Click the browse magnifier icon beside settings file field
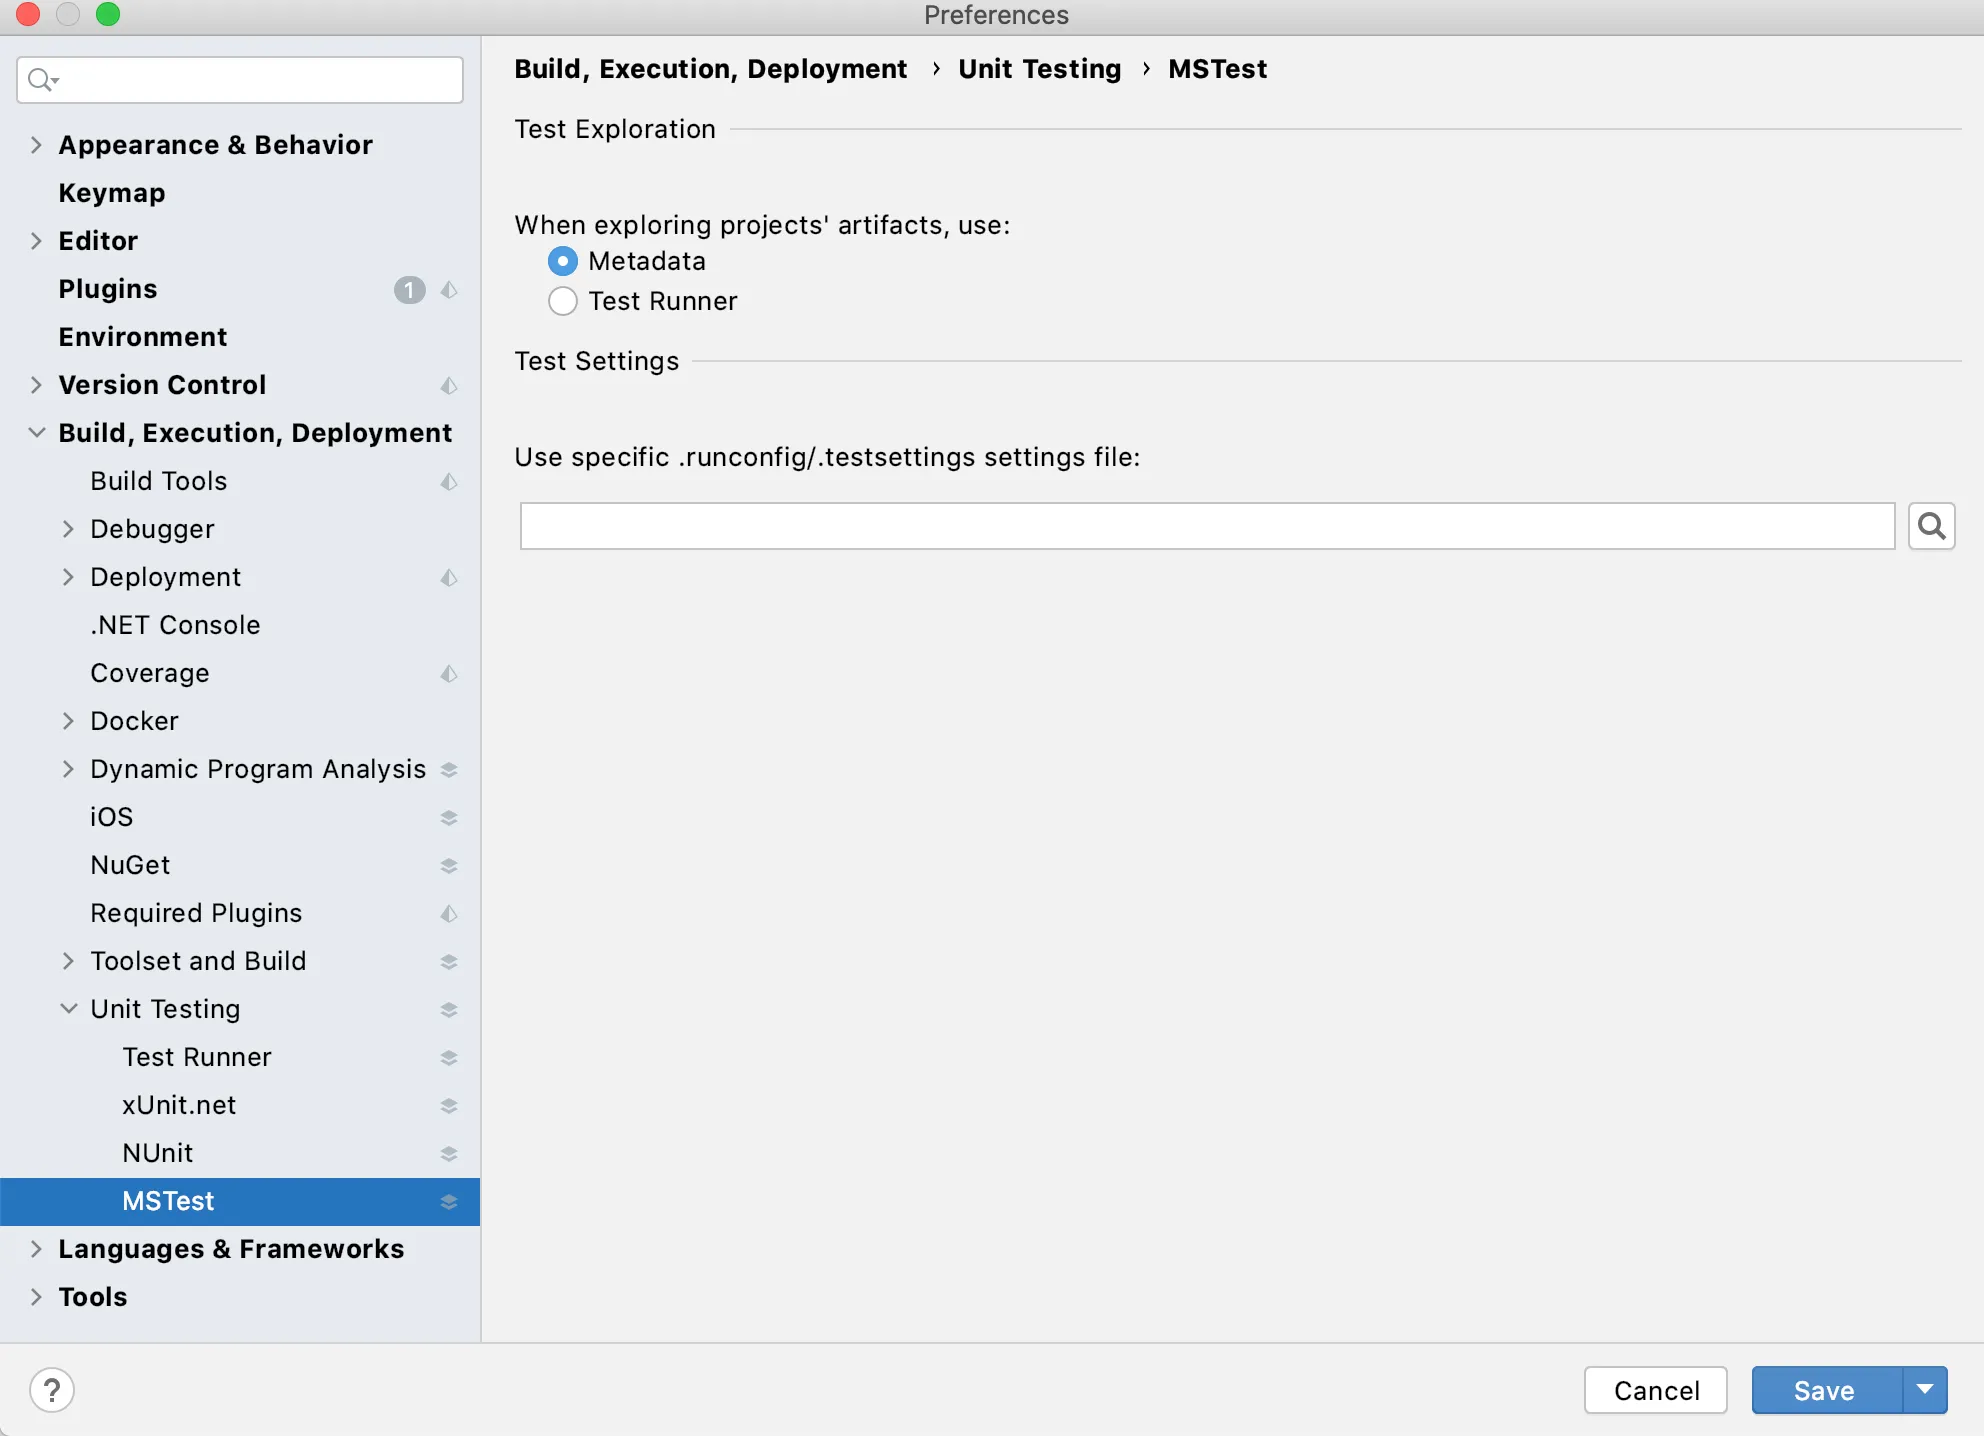 click(1931, 526)
